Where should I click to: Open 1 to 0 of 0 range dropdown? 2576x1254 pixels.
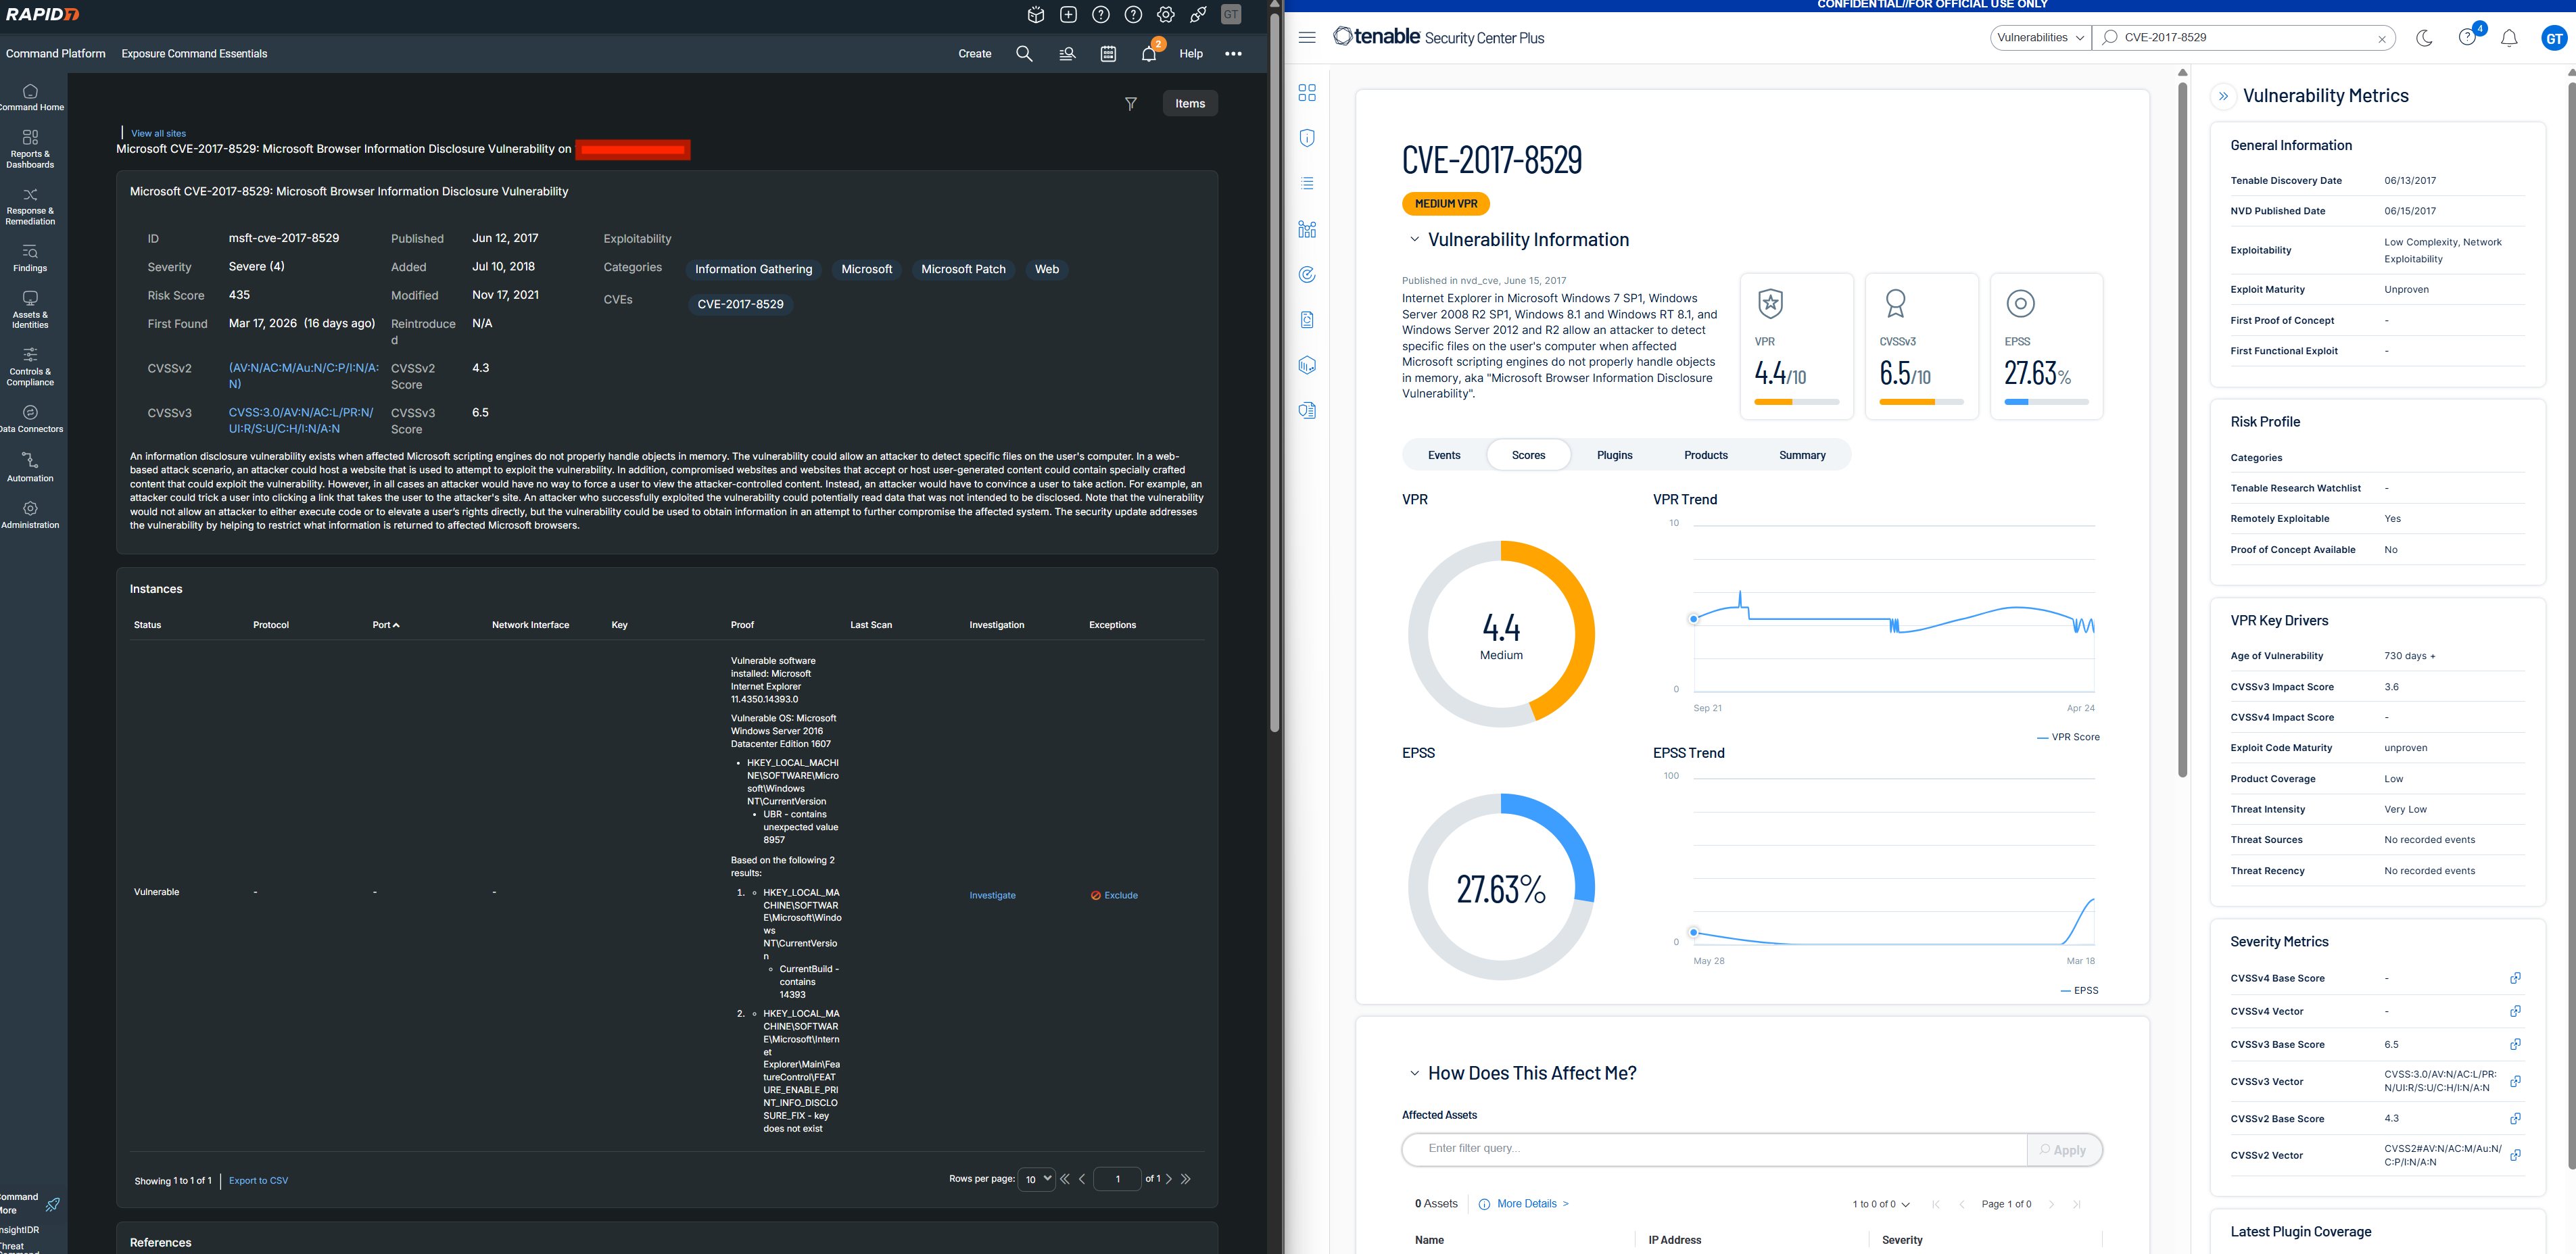[1880, 1204]
